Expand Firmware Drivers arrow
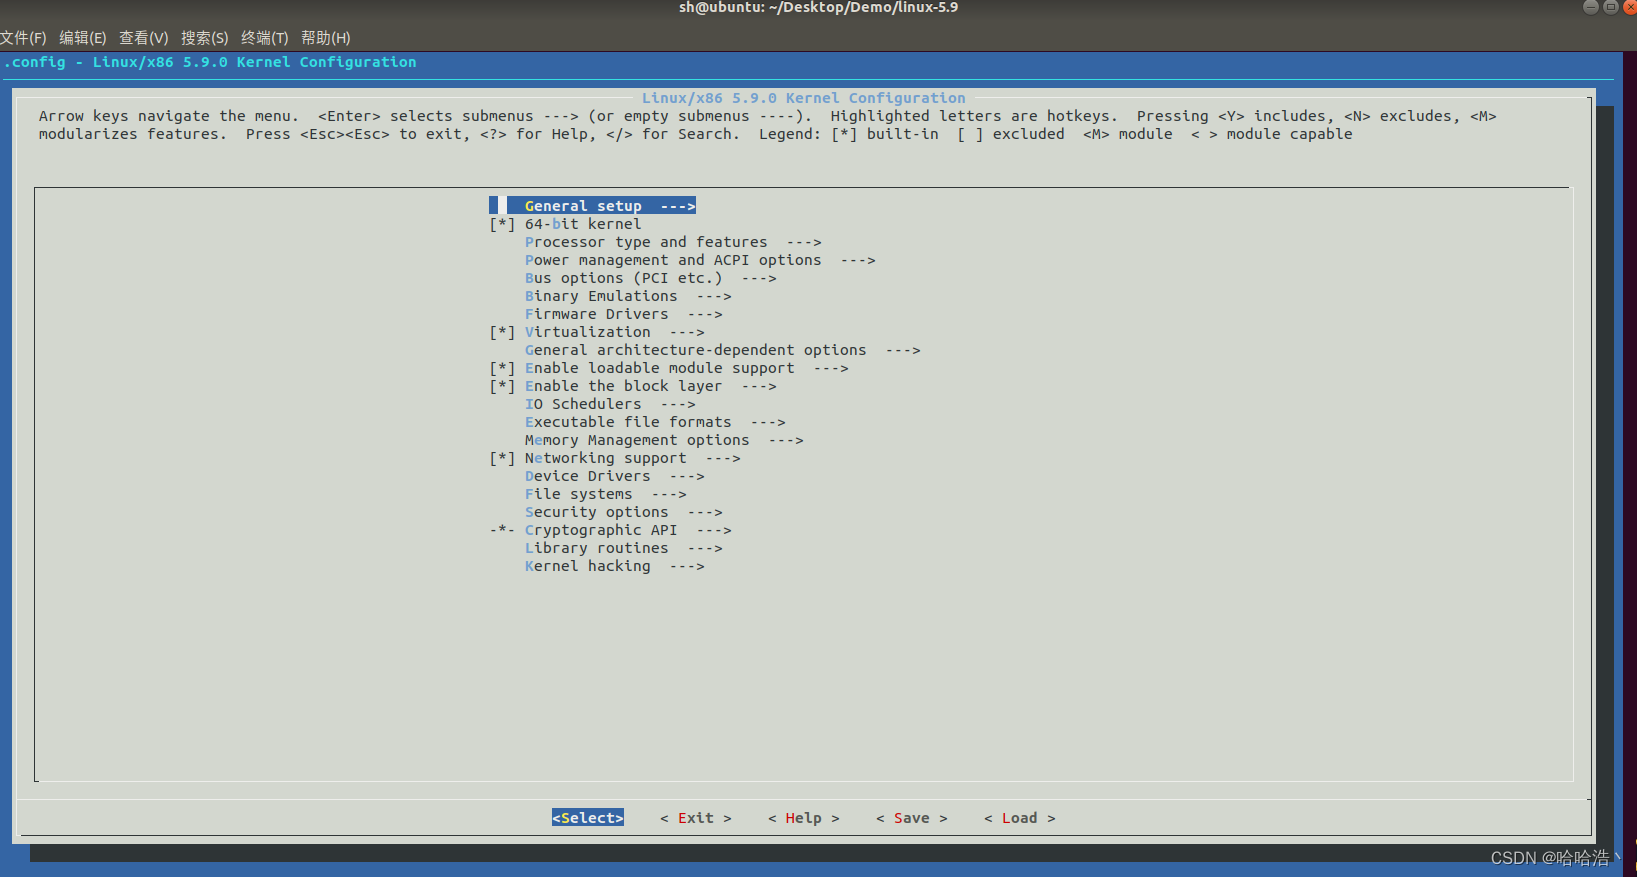The width and height of the screenshot is (1637, 877). [x=705, y=314]
